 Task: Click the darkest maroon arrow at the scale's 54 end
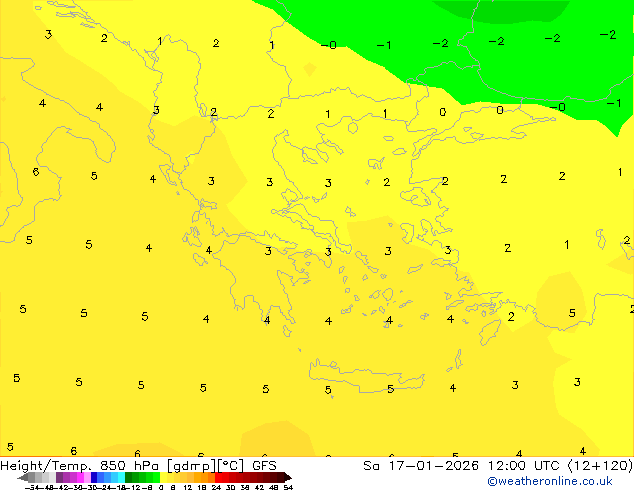288,477
